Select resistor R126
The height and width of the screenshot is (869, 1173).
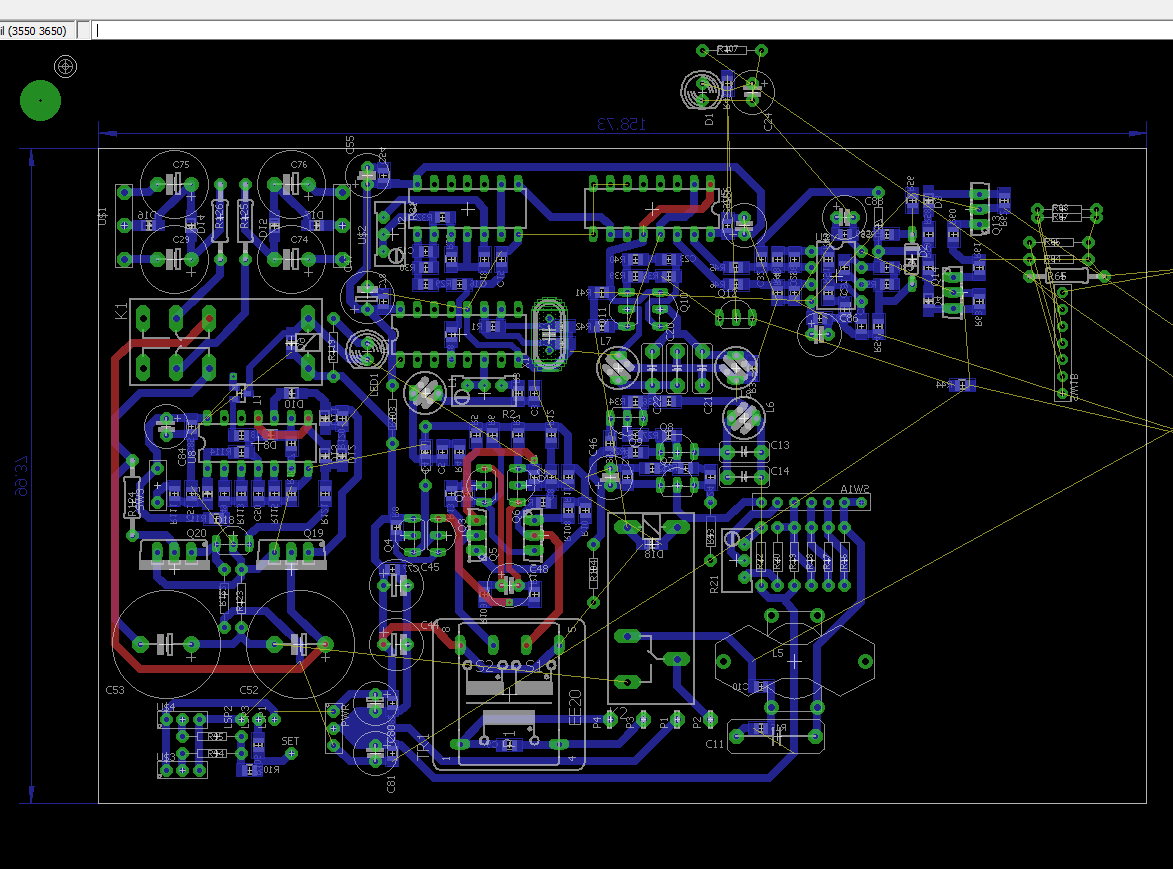coord(220,221)
